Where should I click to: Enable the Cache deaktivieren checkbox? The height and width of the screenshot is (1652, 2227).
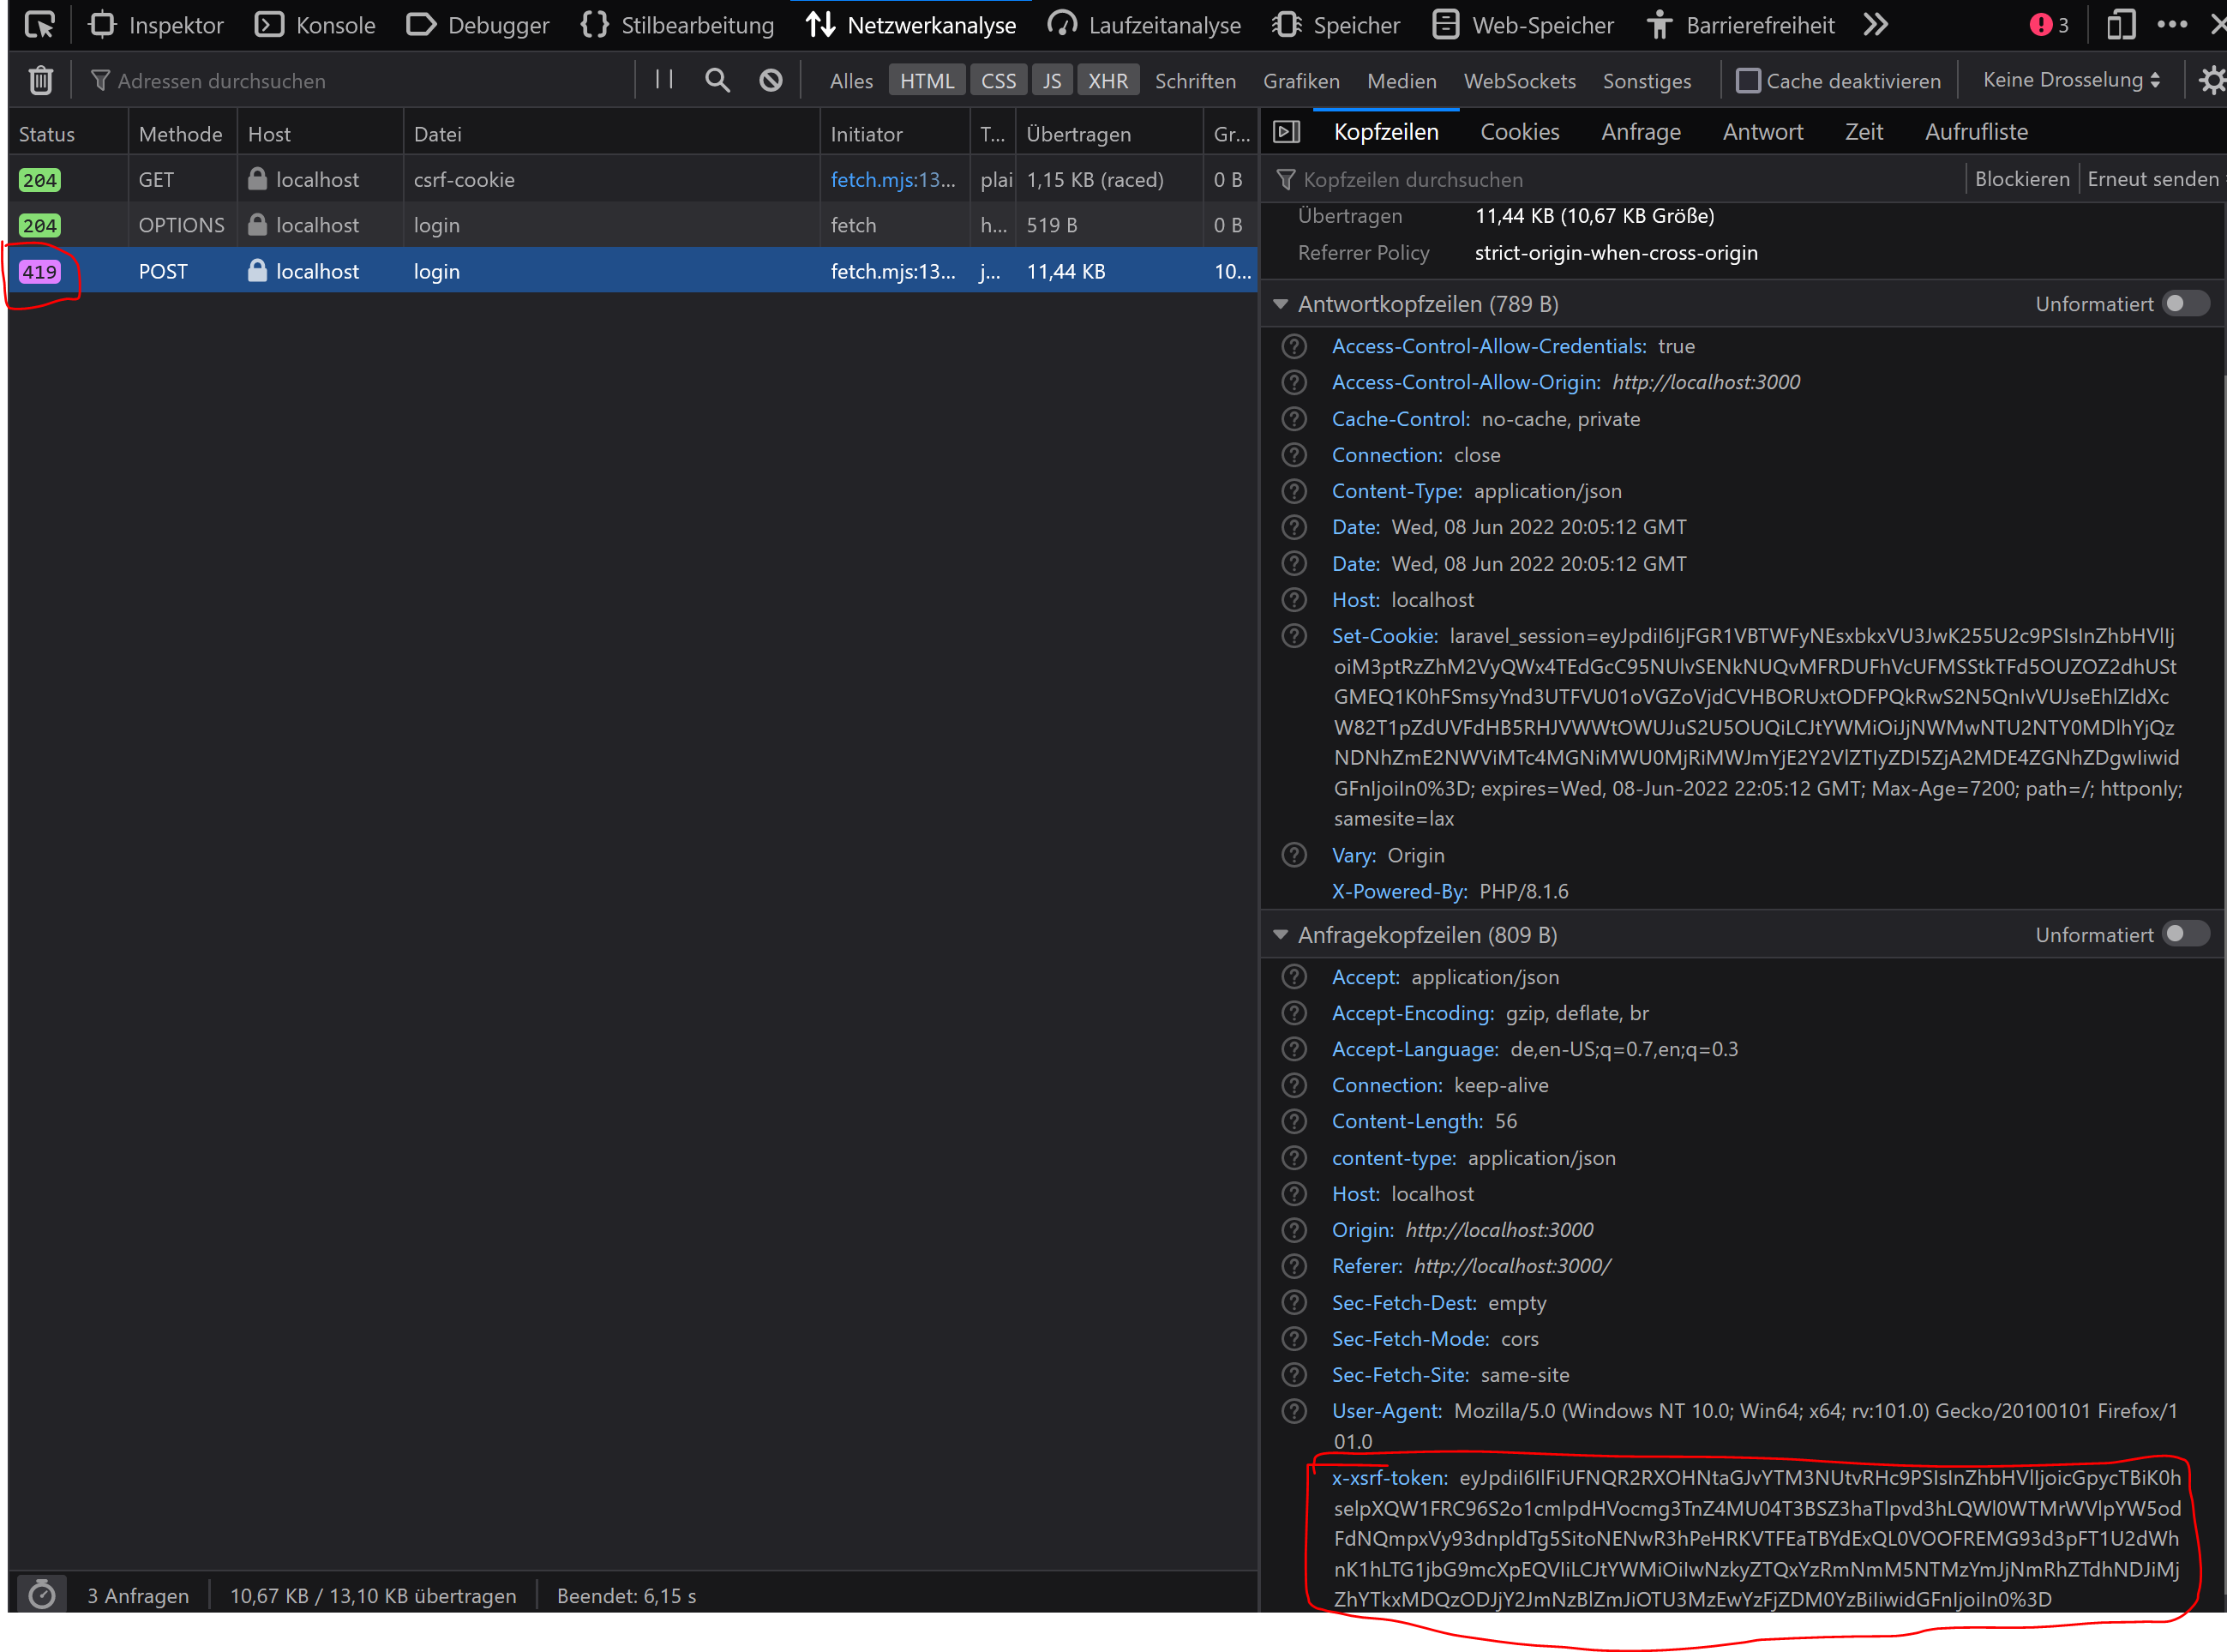[x=1748, y=81]
